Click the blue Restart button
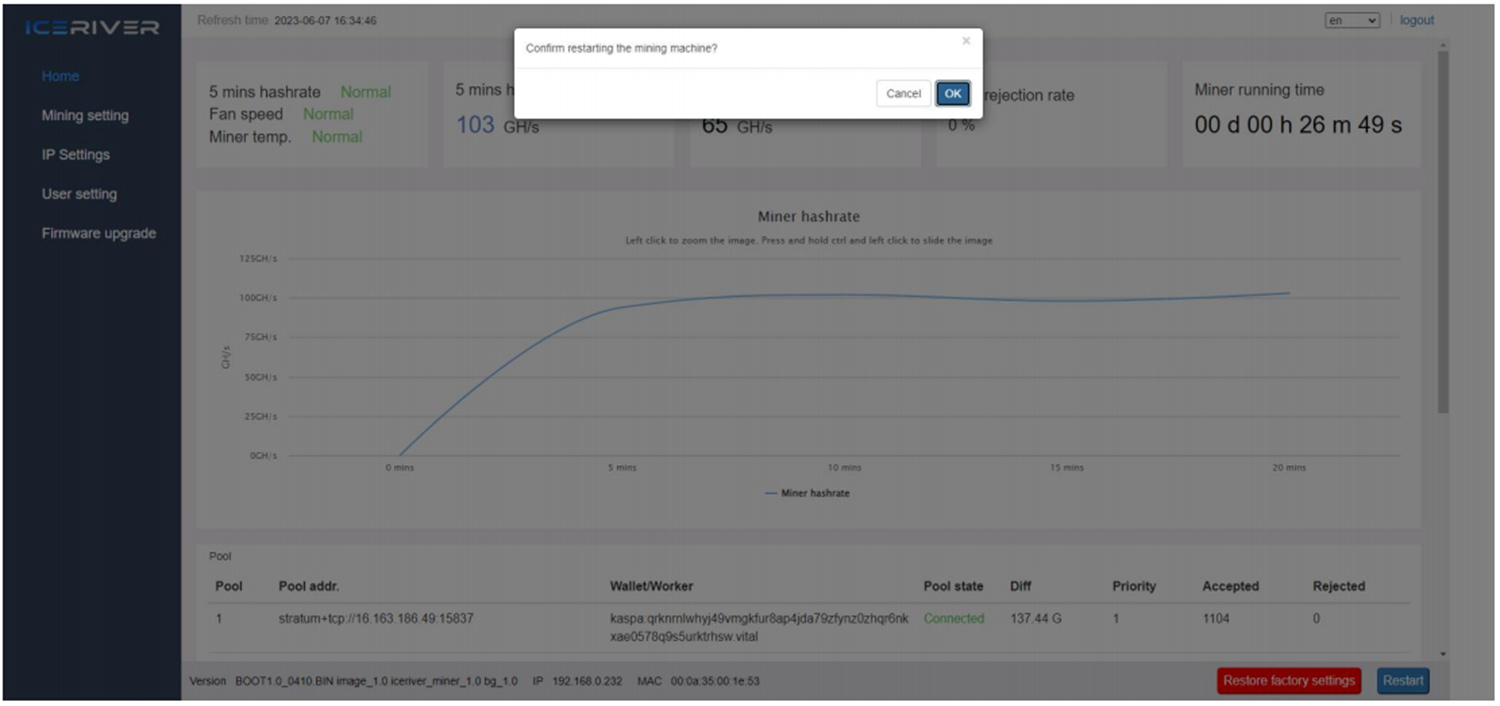This screenshot has width=1500, height=706. (1403, 681)
